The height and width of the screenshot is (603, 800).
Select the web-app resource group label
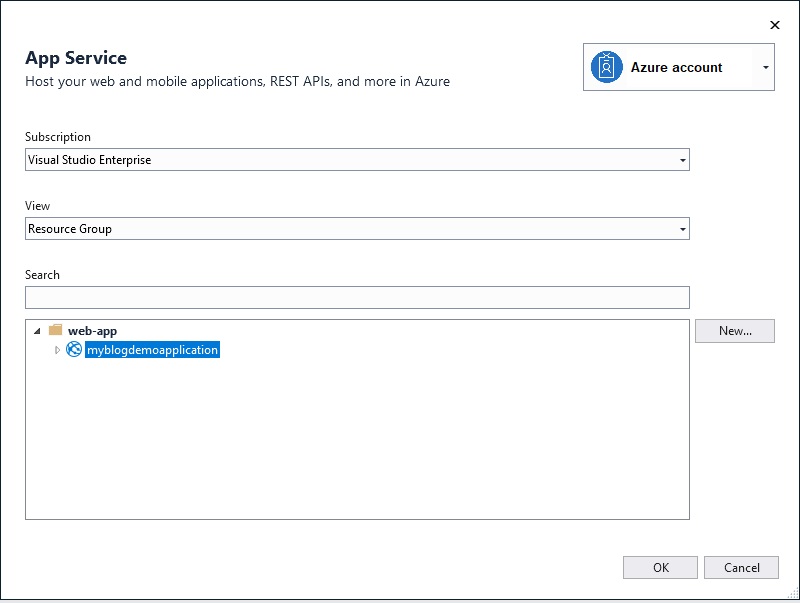click(92, 331)
